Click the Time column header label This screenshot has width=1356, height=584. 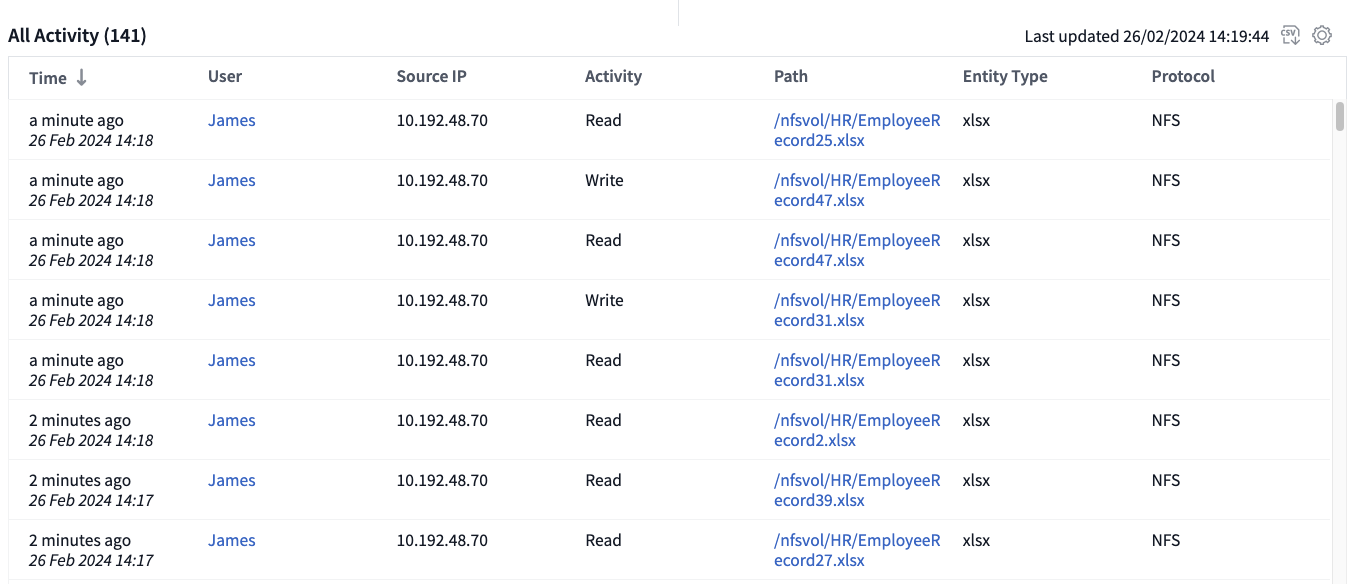pyautogui.click(x=48, y=77)
